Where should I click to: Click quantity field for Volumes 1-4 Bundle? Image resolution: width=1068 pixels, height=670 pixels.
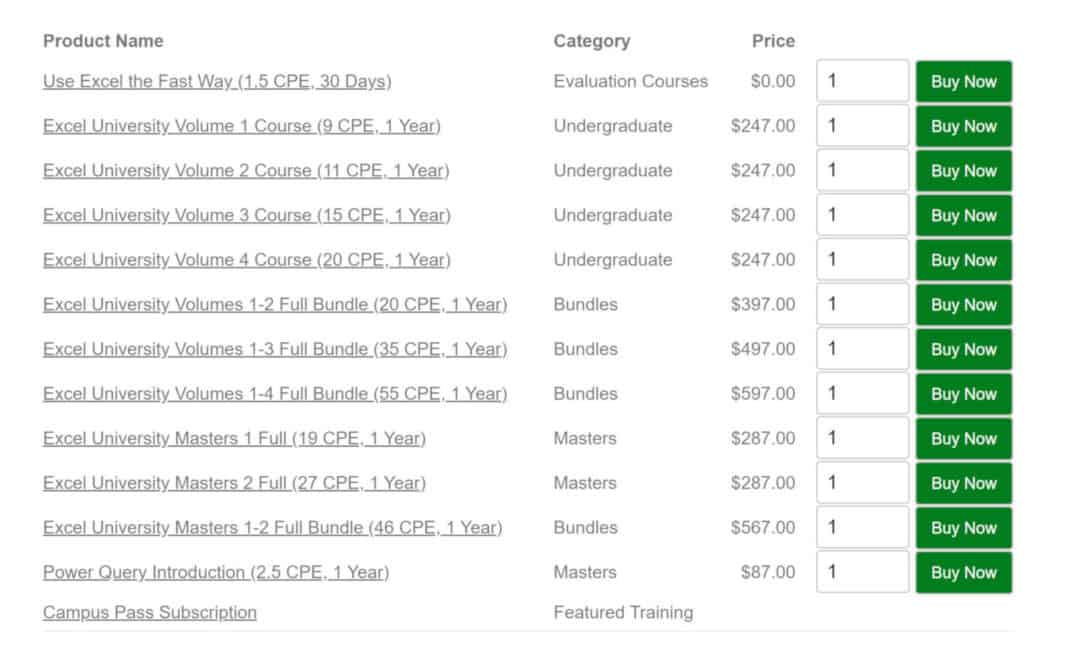(861, 393)
